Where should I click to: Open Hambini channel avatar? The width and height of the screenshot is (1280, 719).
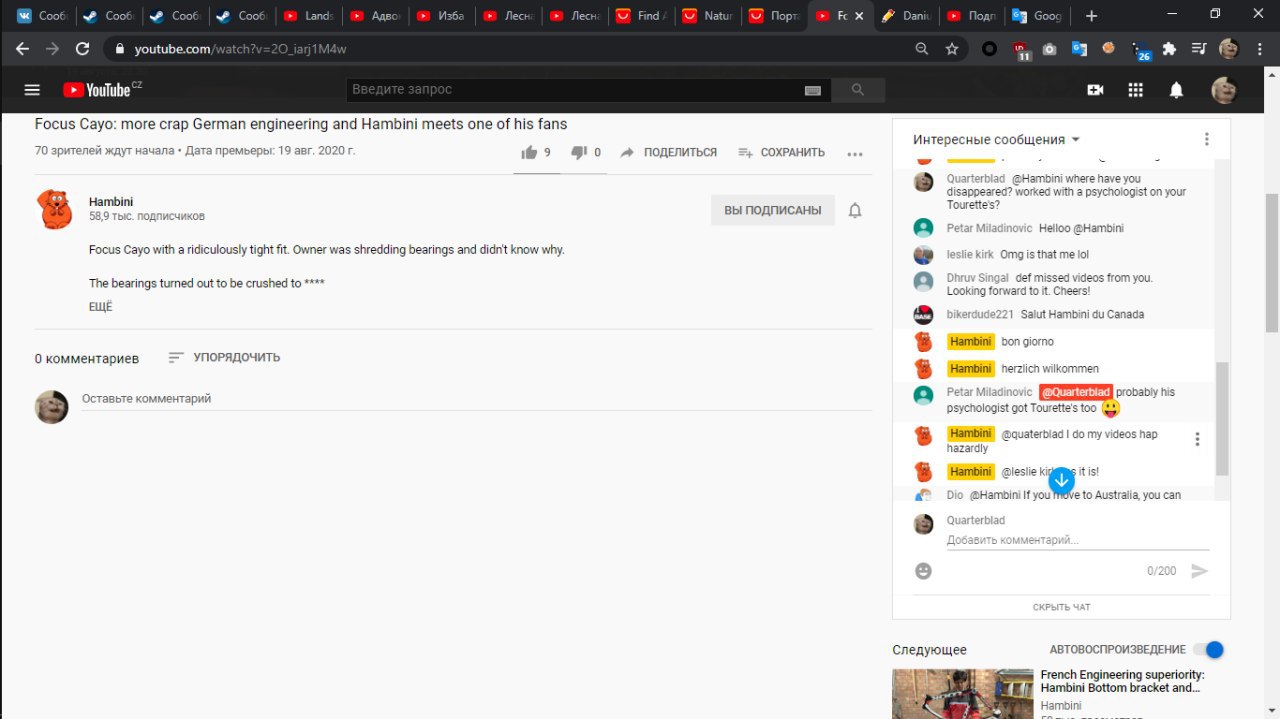55,209
